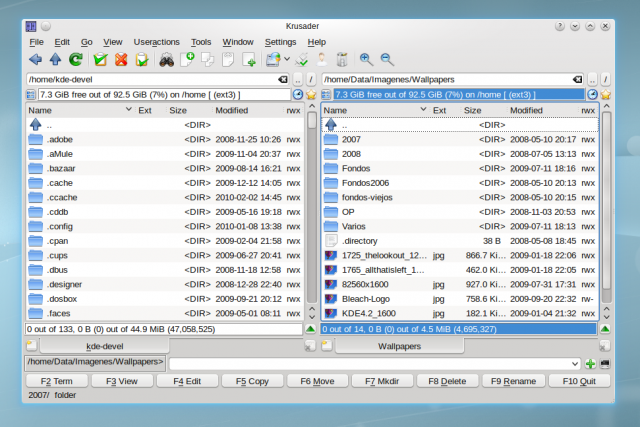Click the left panel vertical scrollbar

tap(311, 220)
